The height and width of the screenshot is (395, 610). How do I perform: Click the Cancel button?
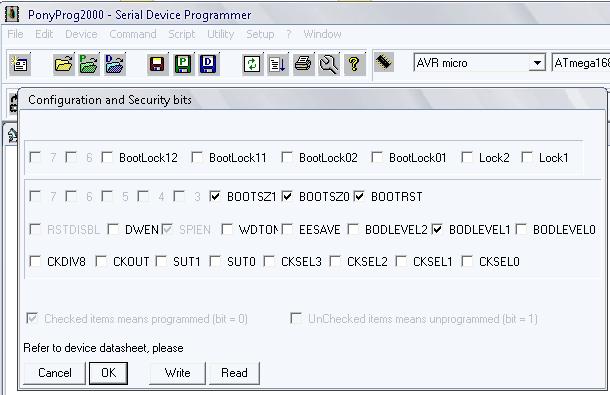click(54, 373)
